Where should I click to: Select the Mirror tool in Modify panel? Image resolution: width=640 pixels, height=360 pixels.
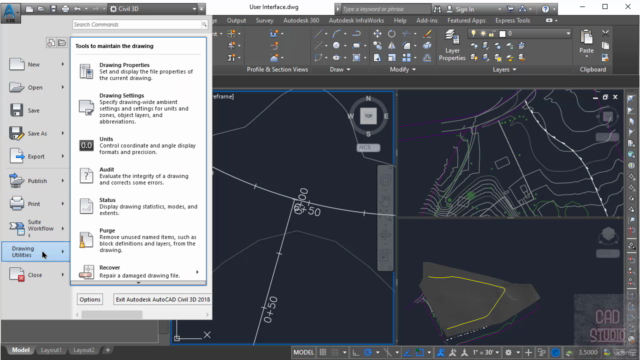pyautogui.click(x=391, y=46)
